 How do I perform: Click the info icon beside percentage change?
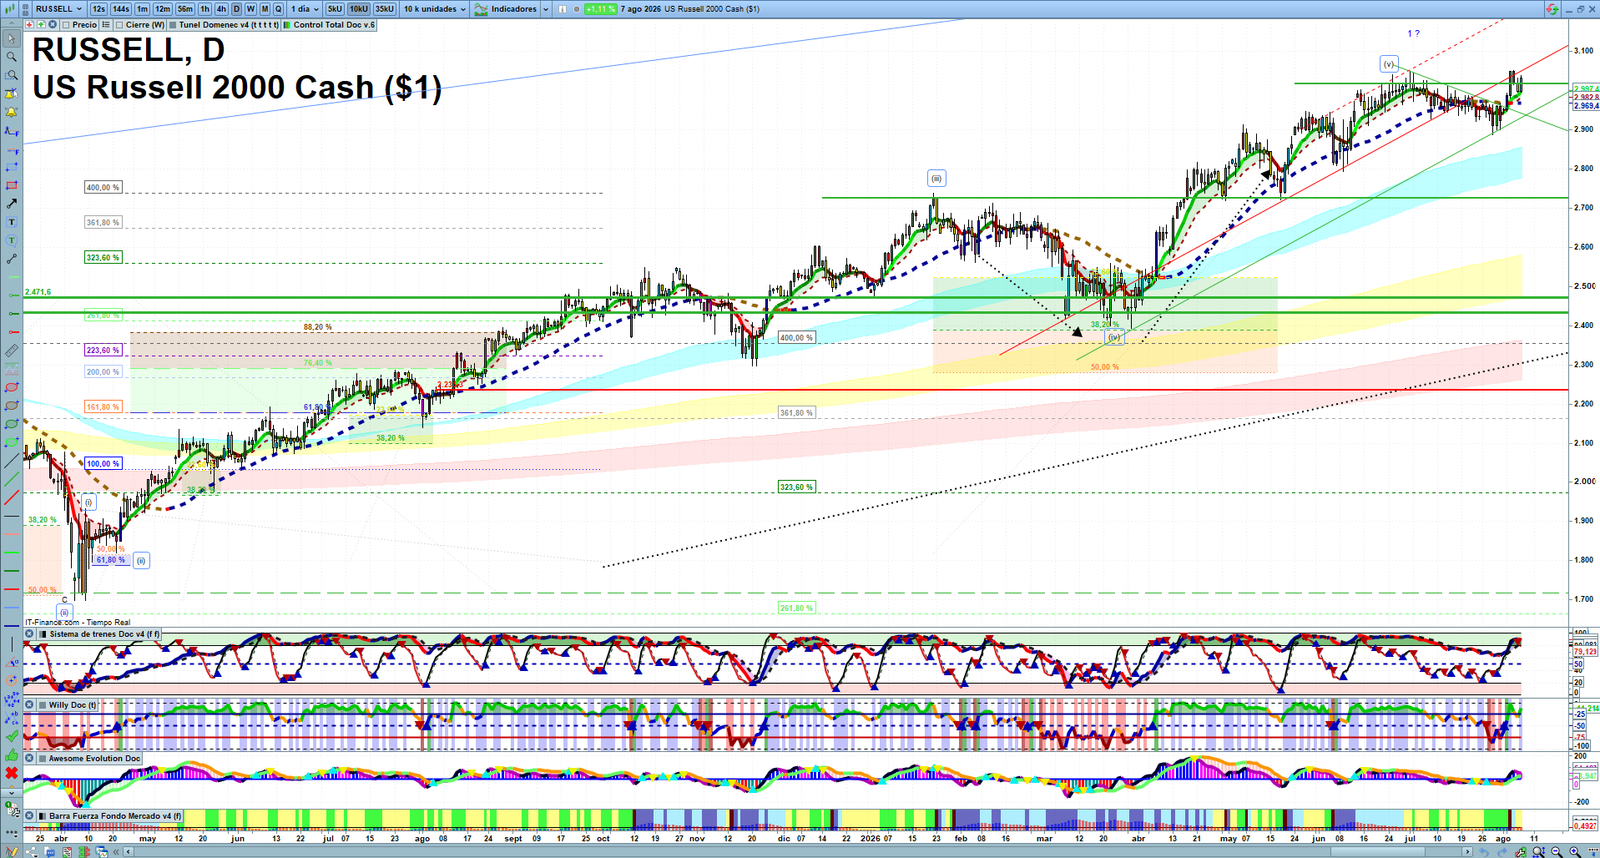pos(562,9)
